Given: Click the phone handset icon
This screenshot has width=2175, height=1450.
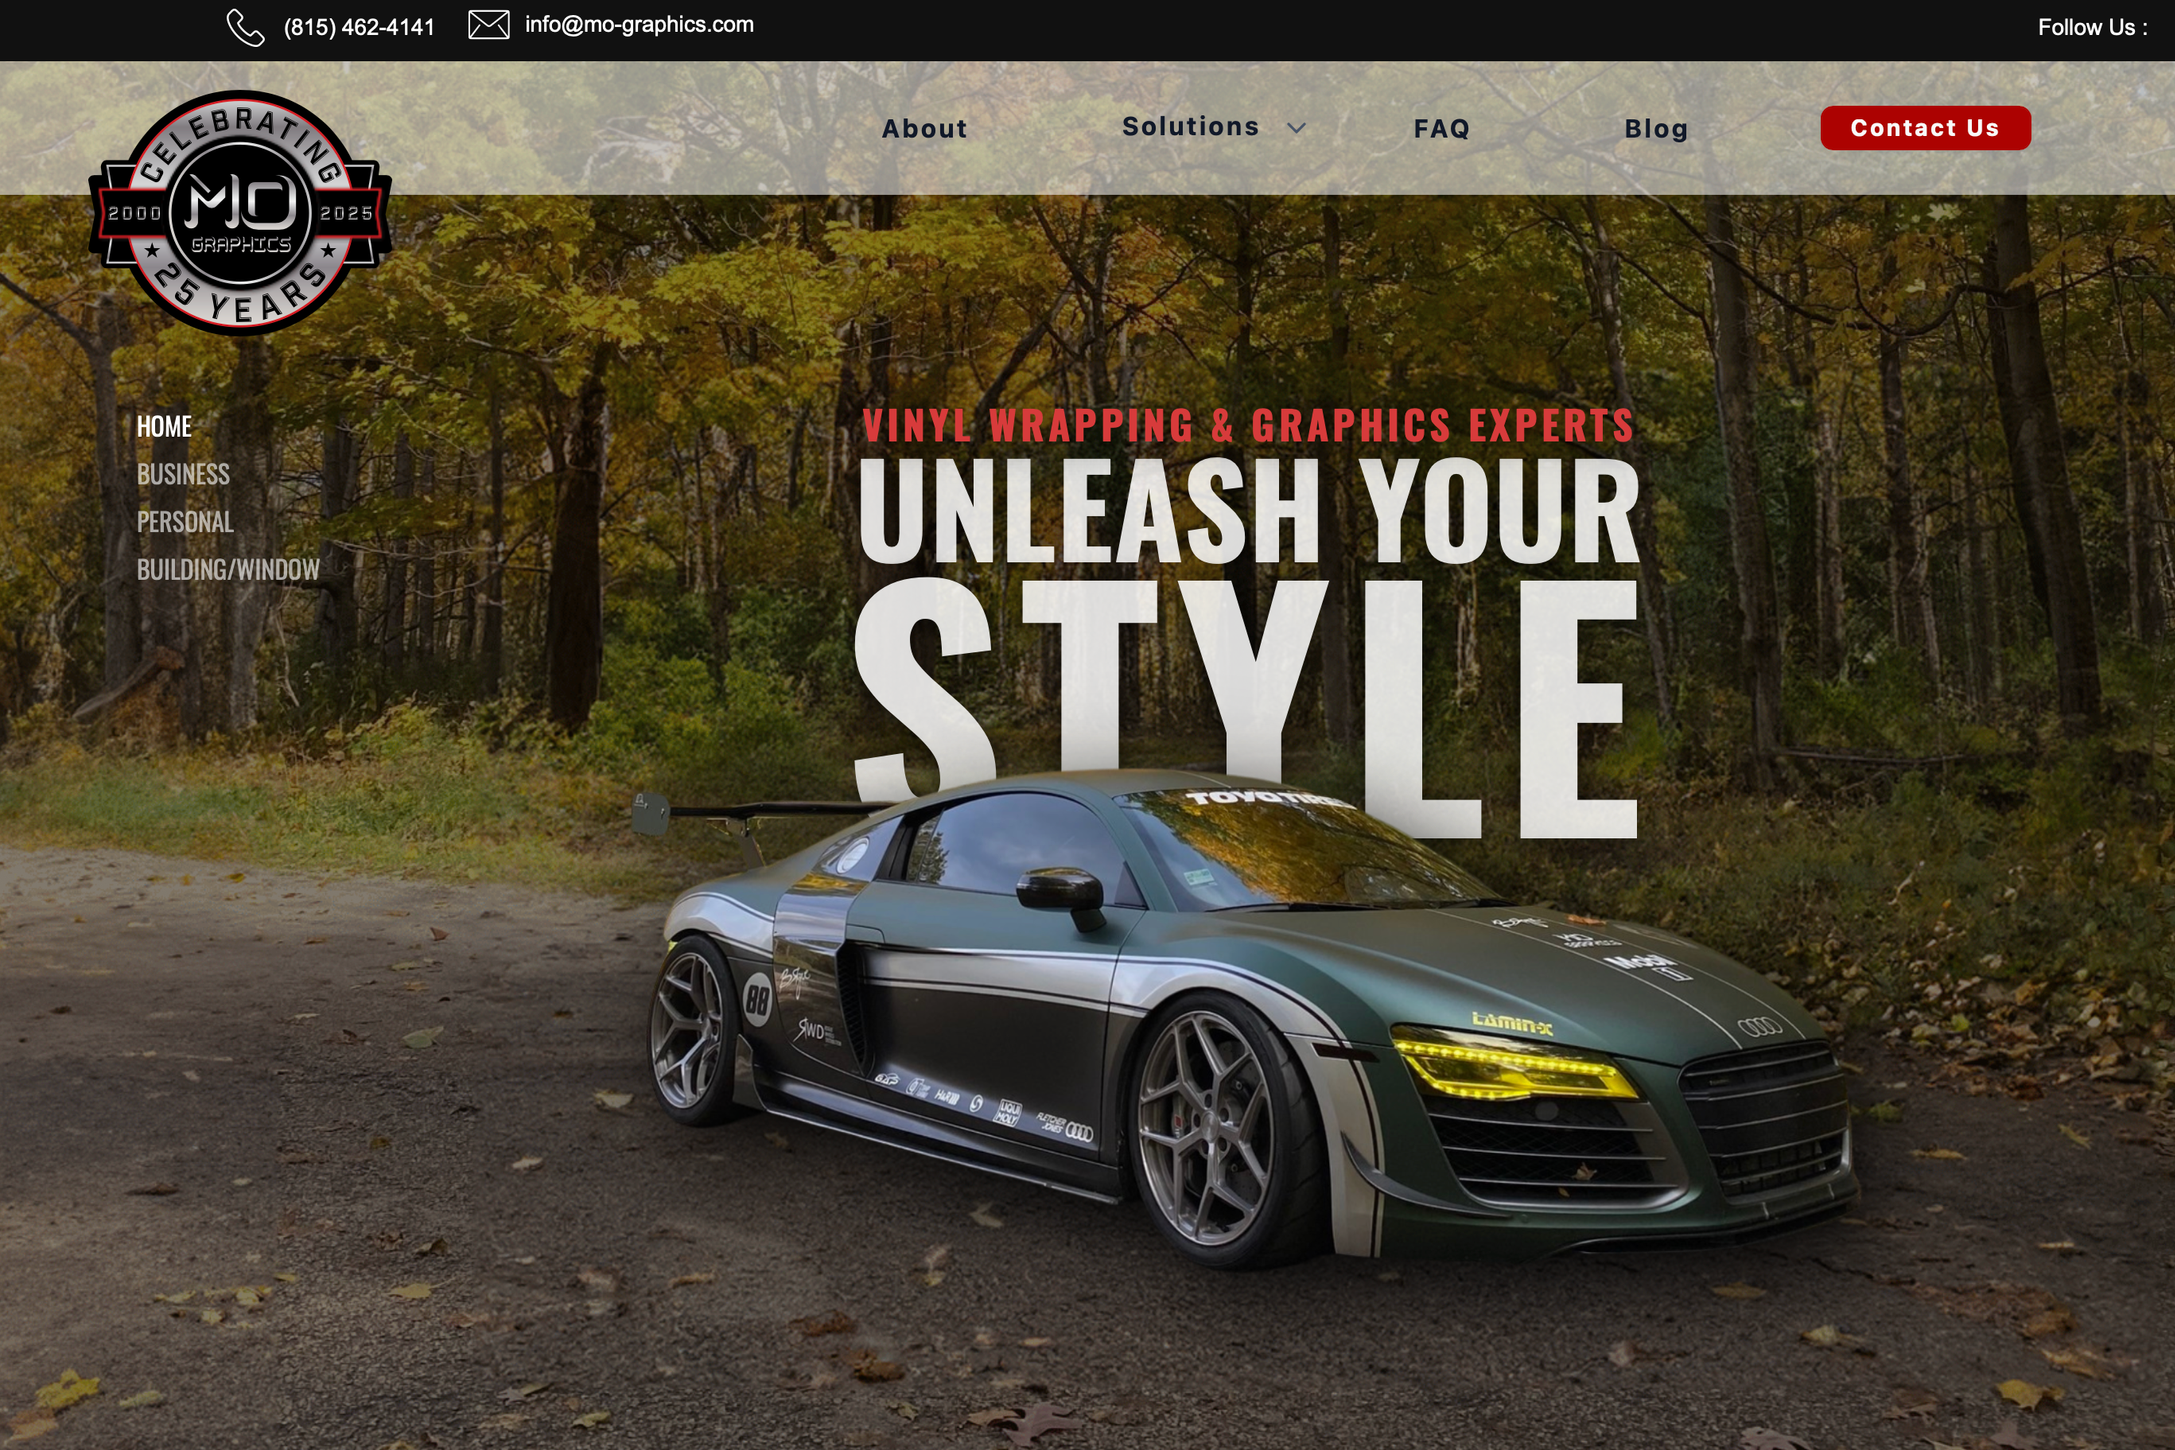Looking at the screenshot, I should point(245,28).
